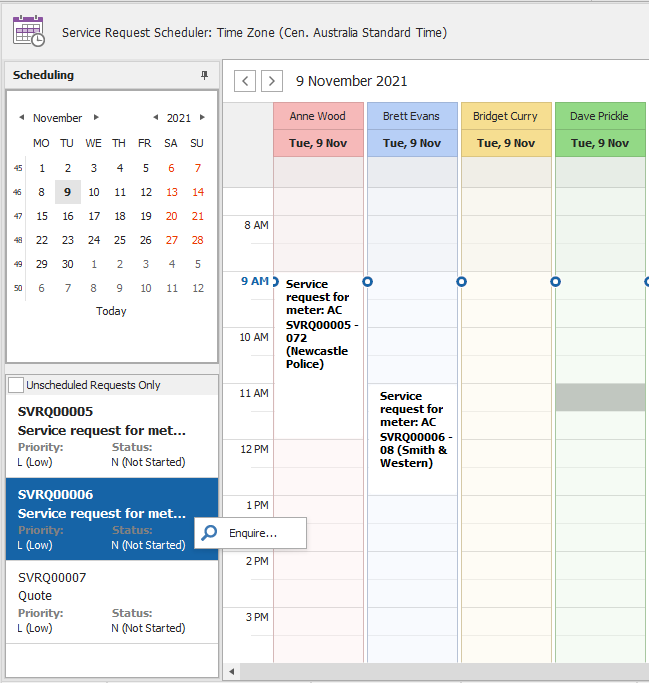Open SVRQ00005 appointment for Newcastle Police
The width and height of the screenshot is (649, 683).
[318, 324]
